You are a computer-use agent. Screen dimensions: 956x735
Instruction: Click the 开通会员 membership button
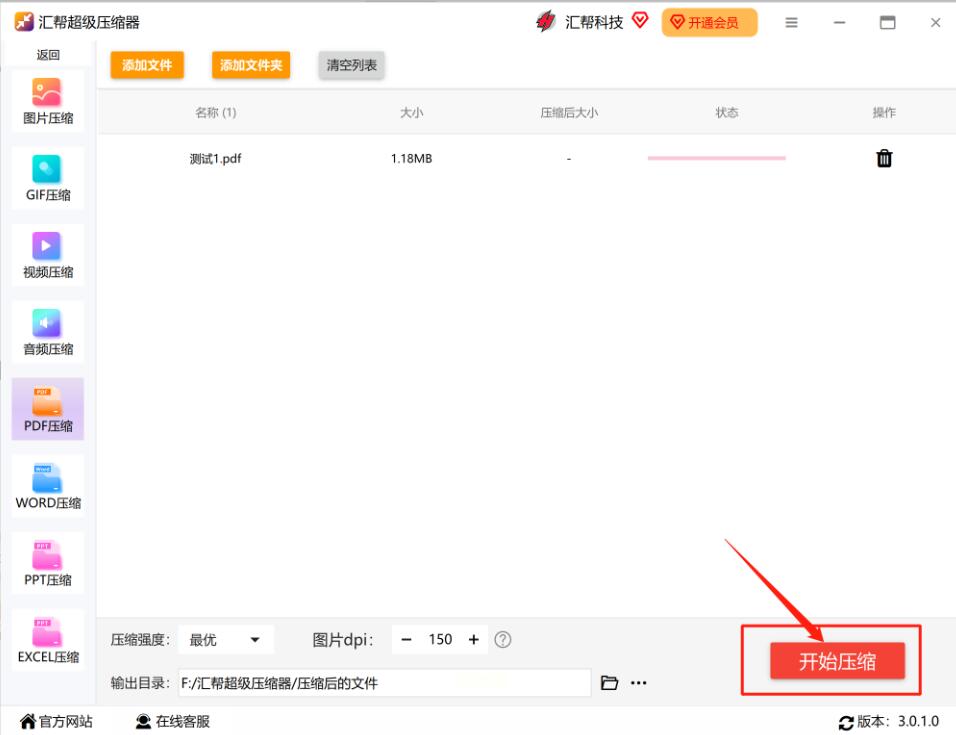(710, 23)
